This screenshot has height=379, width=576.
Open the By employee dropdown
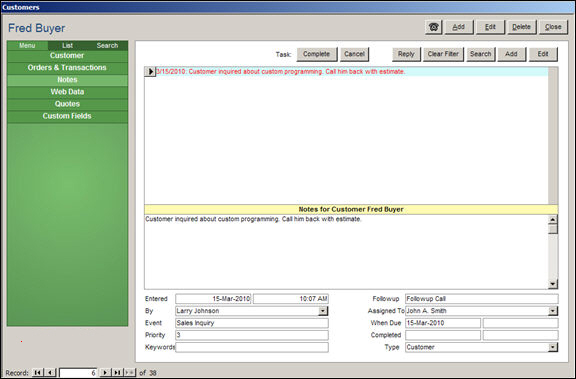click(323, 311)
